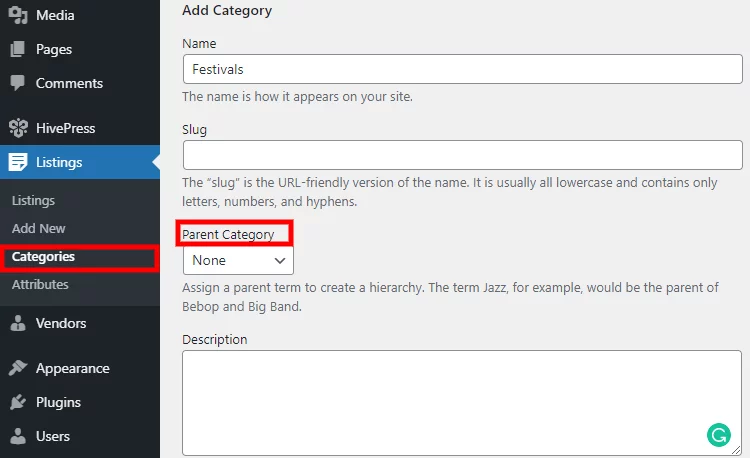Image resolution: width=750 pixels, height=458 pixels.
Task: Click the Media icon in sidebar
Action: (18, 15)
